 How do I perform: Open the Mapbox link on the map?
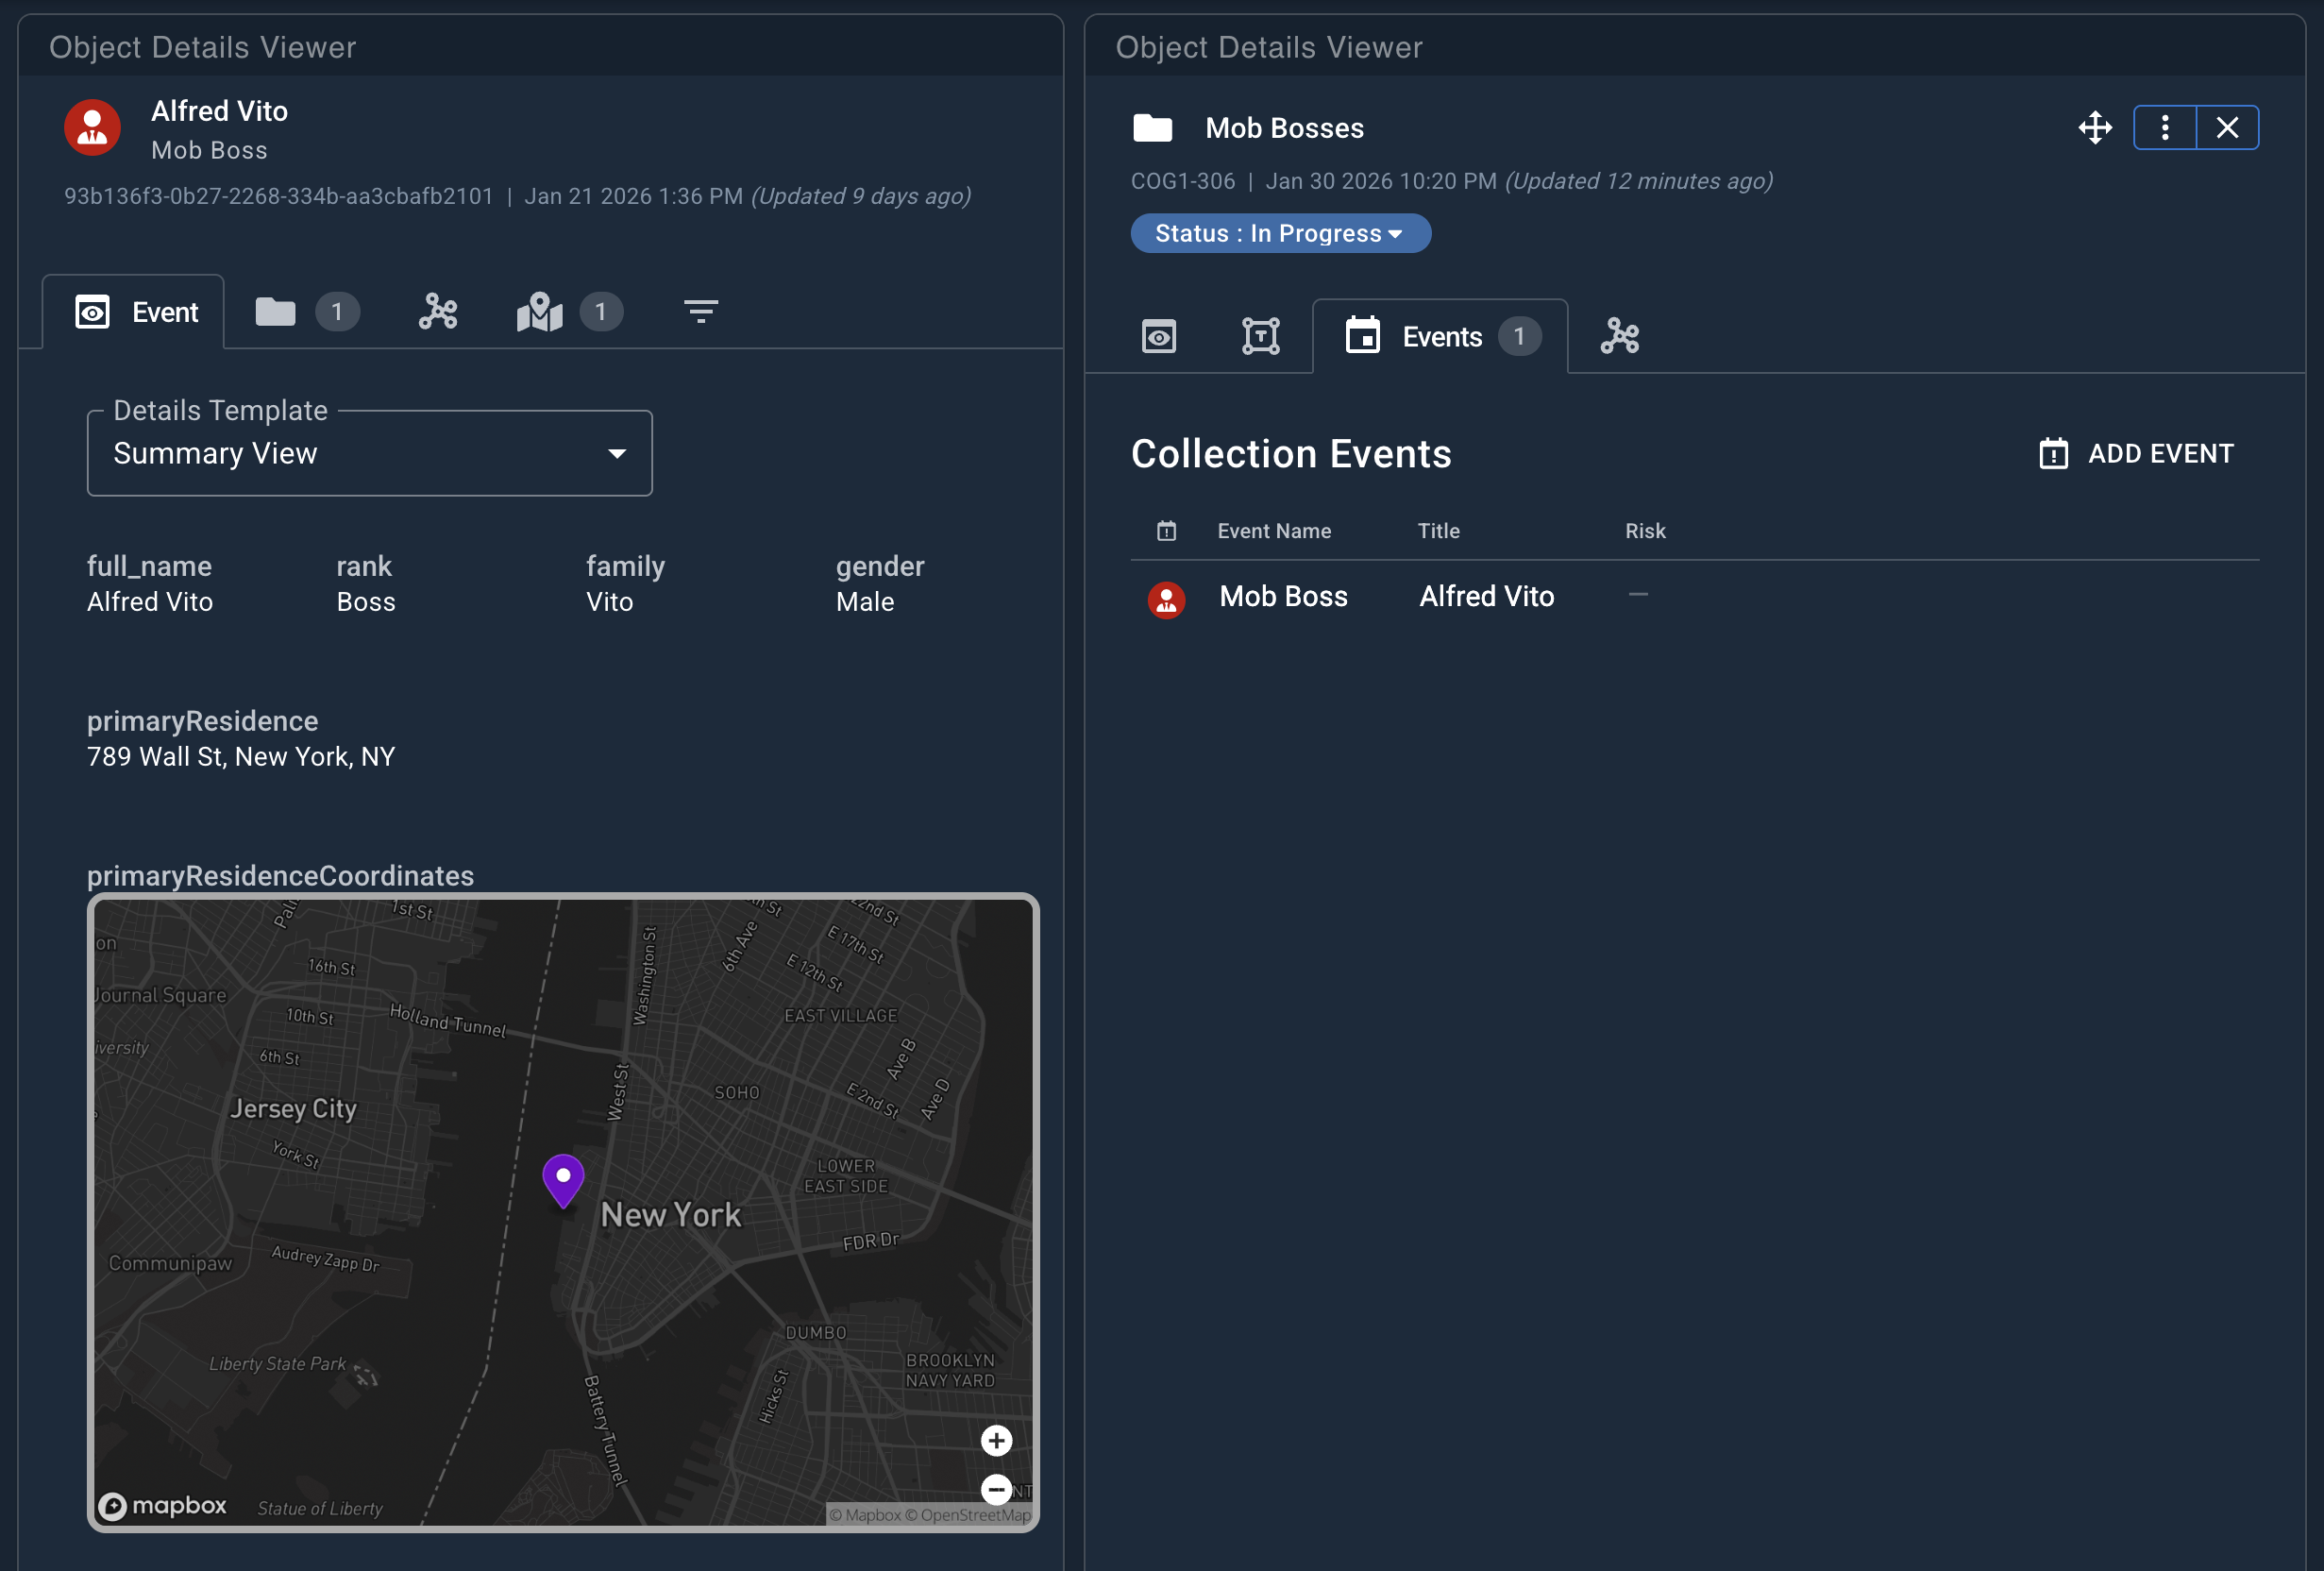pos(163,1505)
